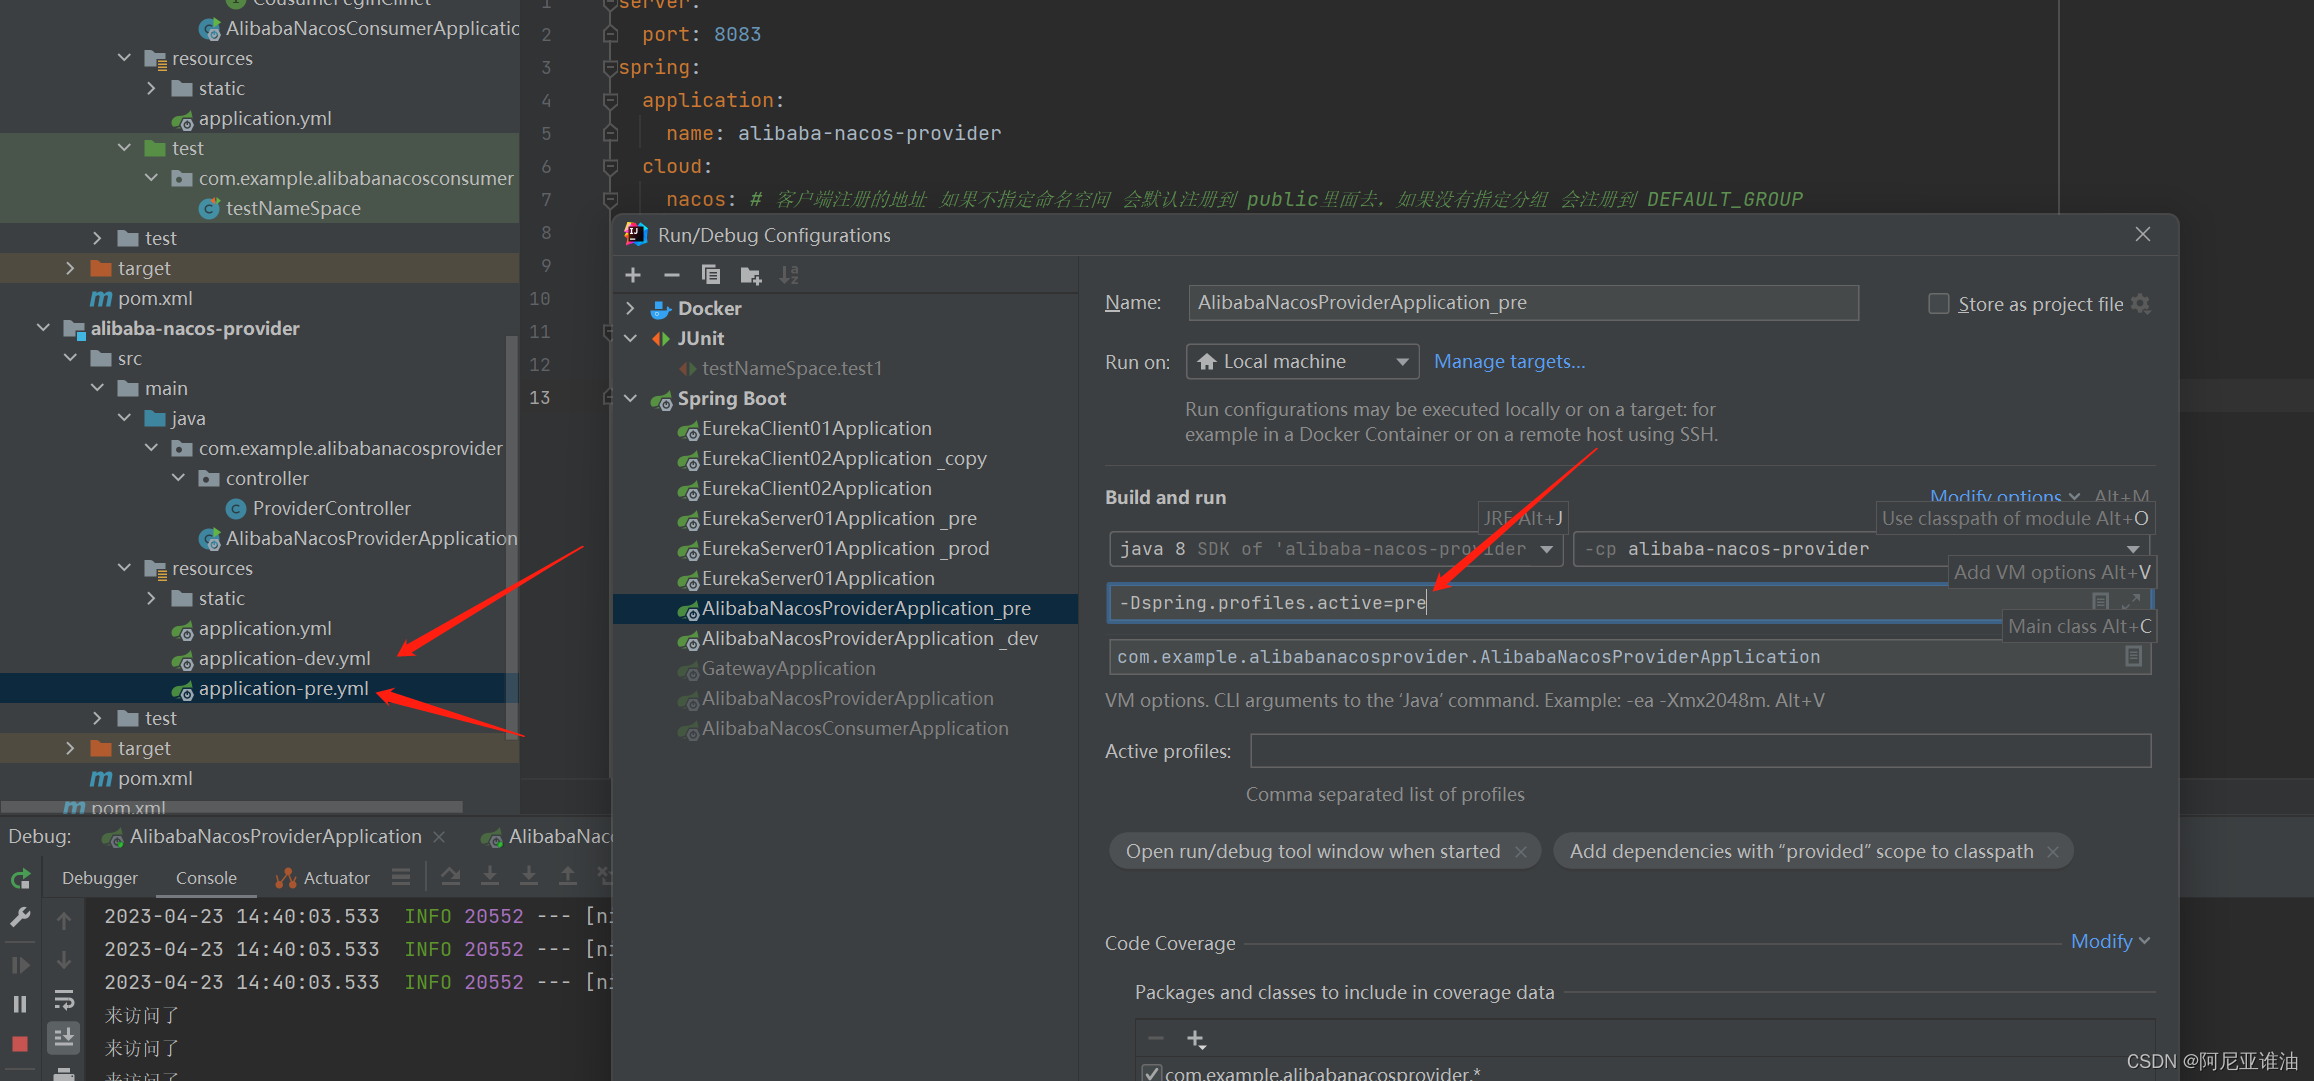Enable Store as project file checkbox

pyautogui.click(x=1938, y=304)
